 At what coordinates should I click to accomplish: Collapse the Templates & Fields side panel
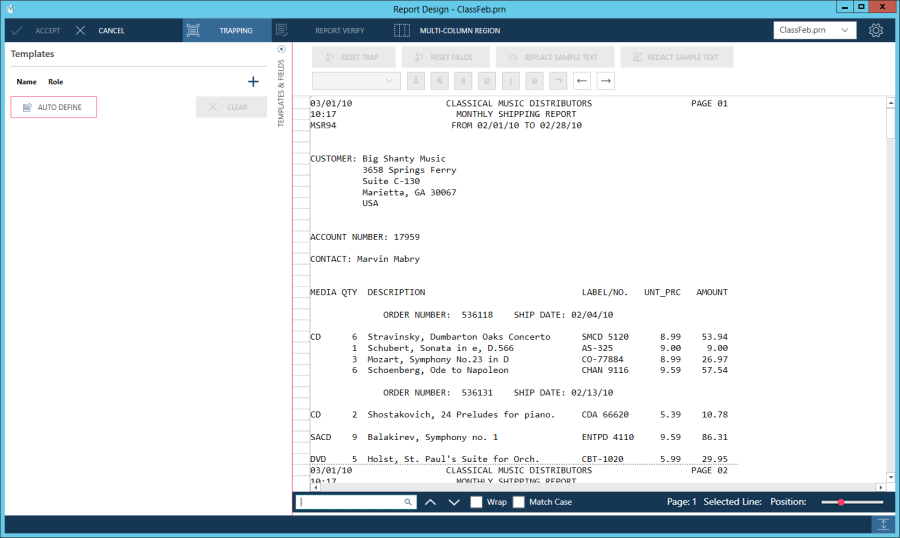[281, 49]
